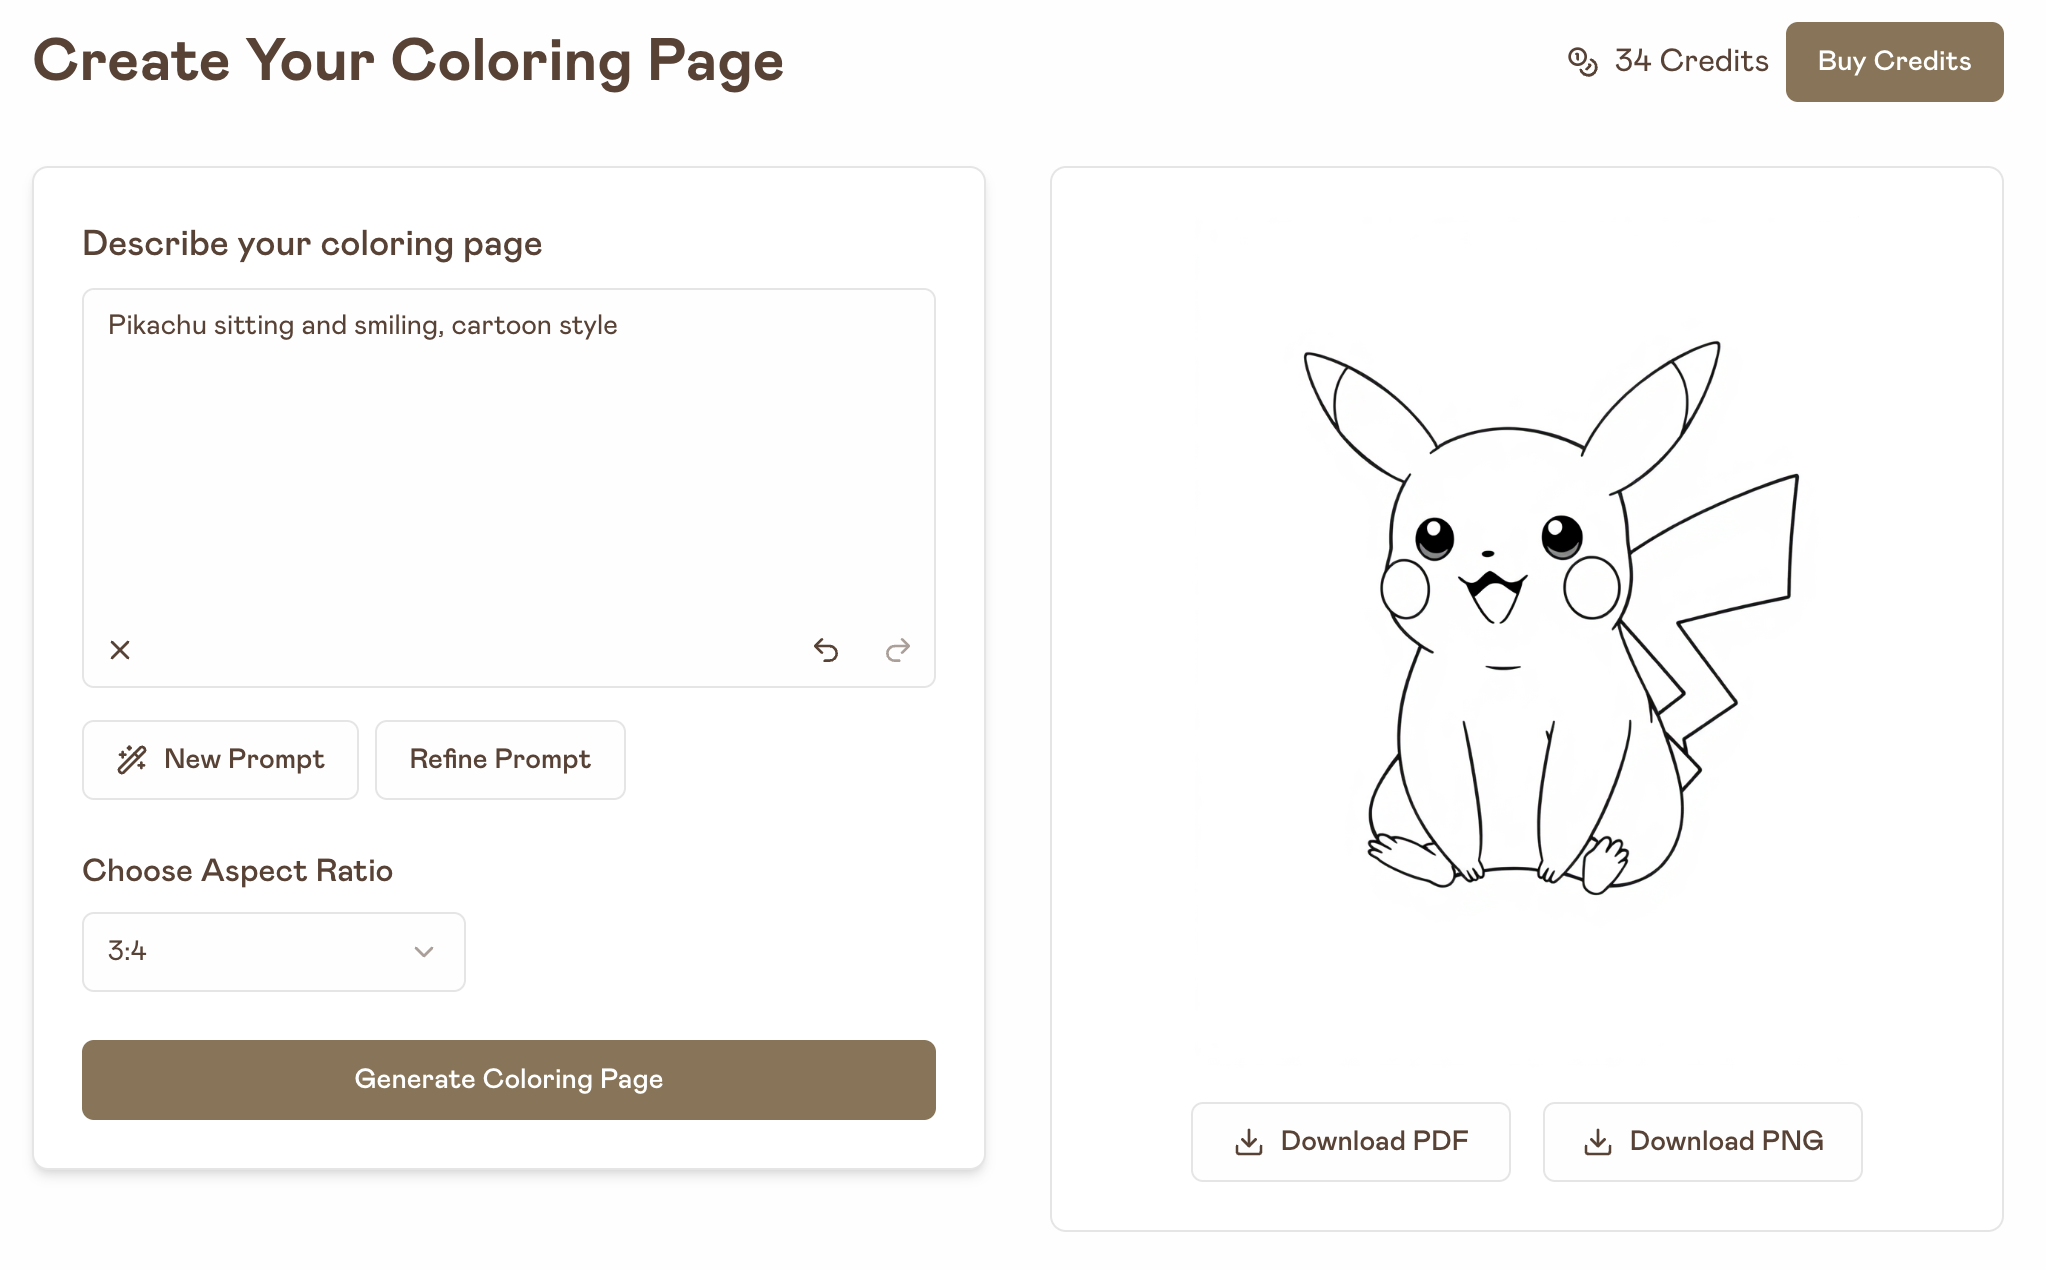Toggle the undo history control

[825, 650]
